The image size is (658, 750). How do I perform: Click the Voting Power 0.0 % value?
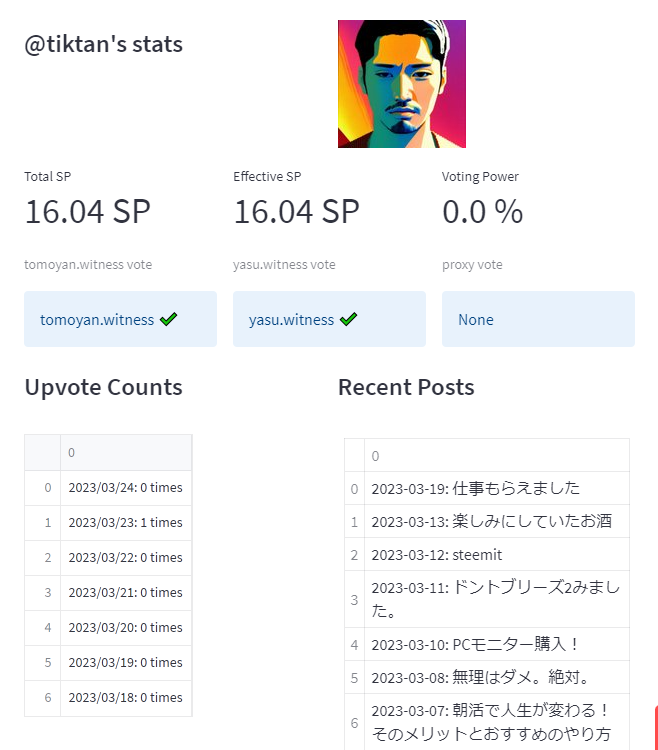pos(483,211)
